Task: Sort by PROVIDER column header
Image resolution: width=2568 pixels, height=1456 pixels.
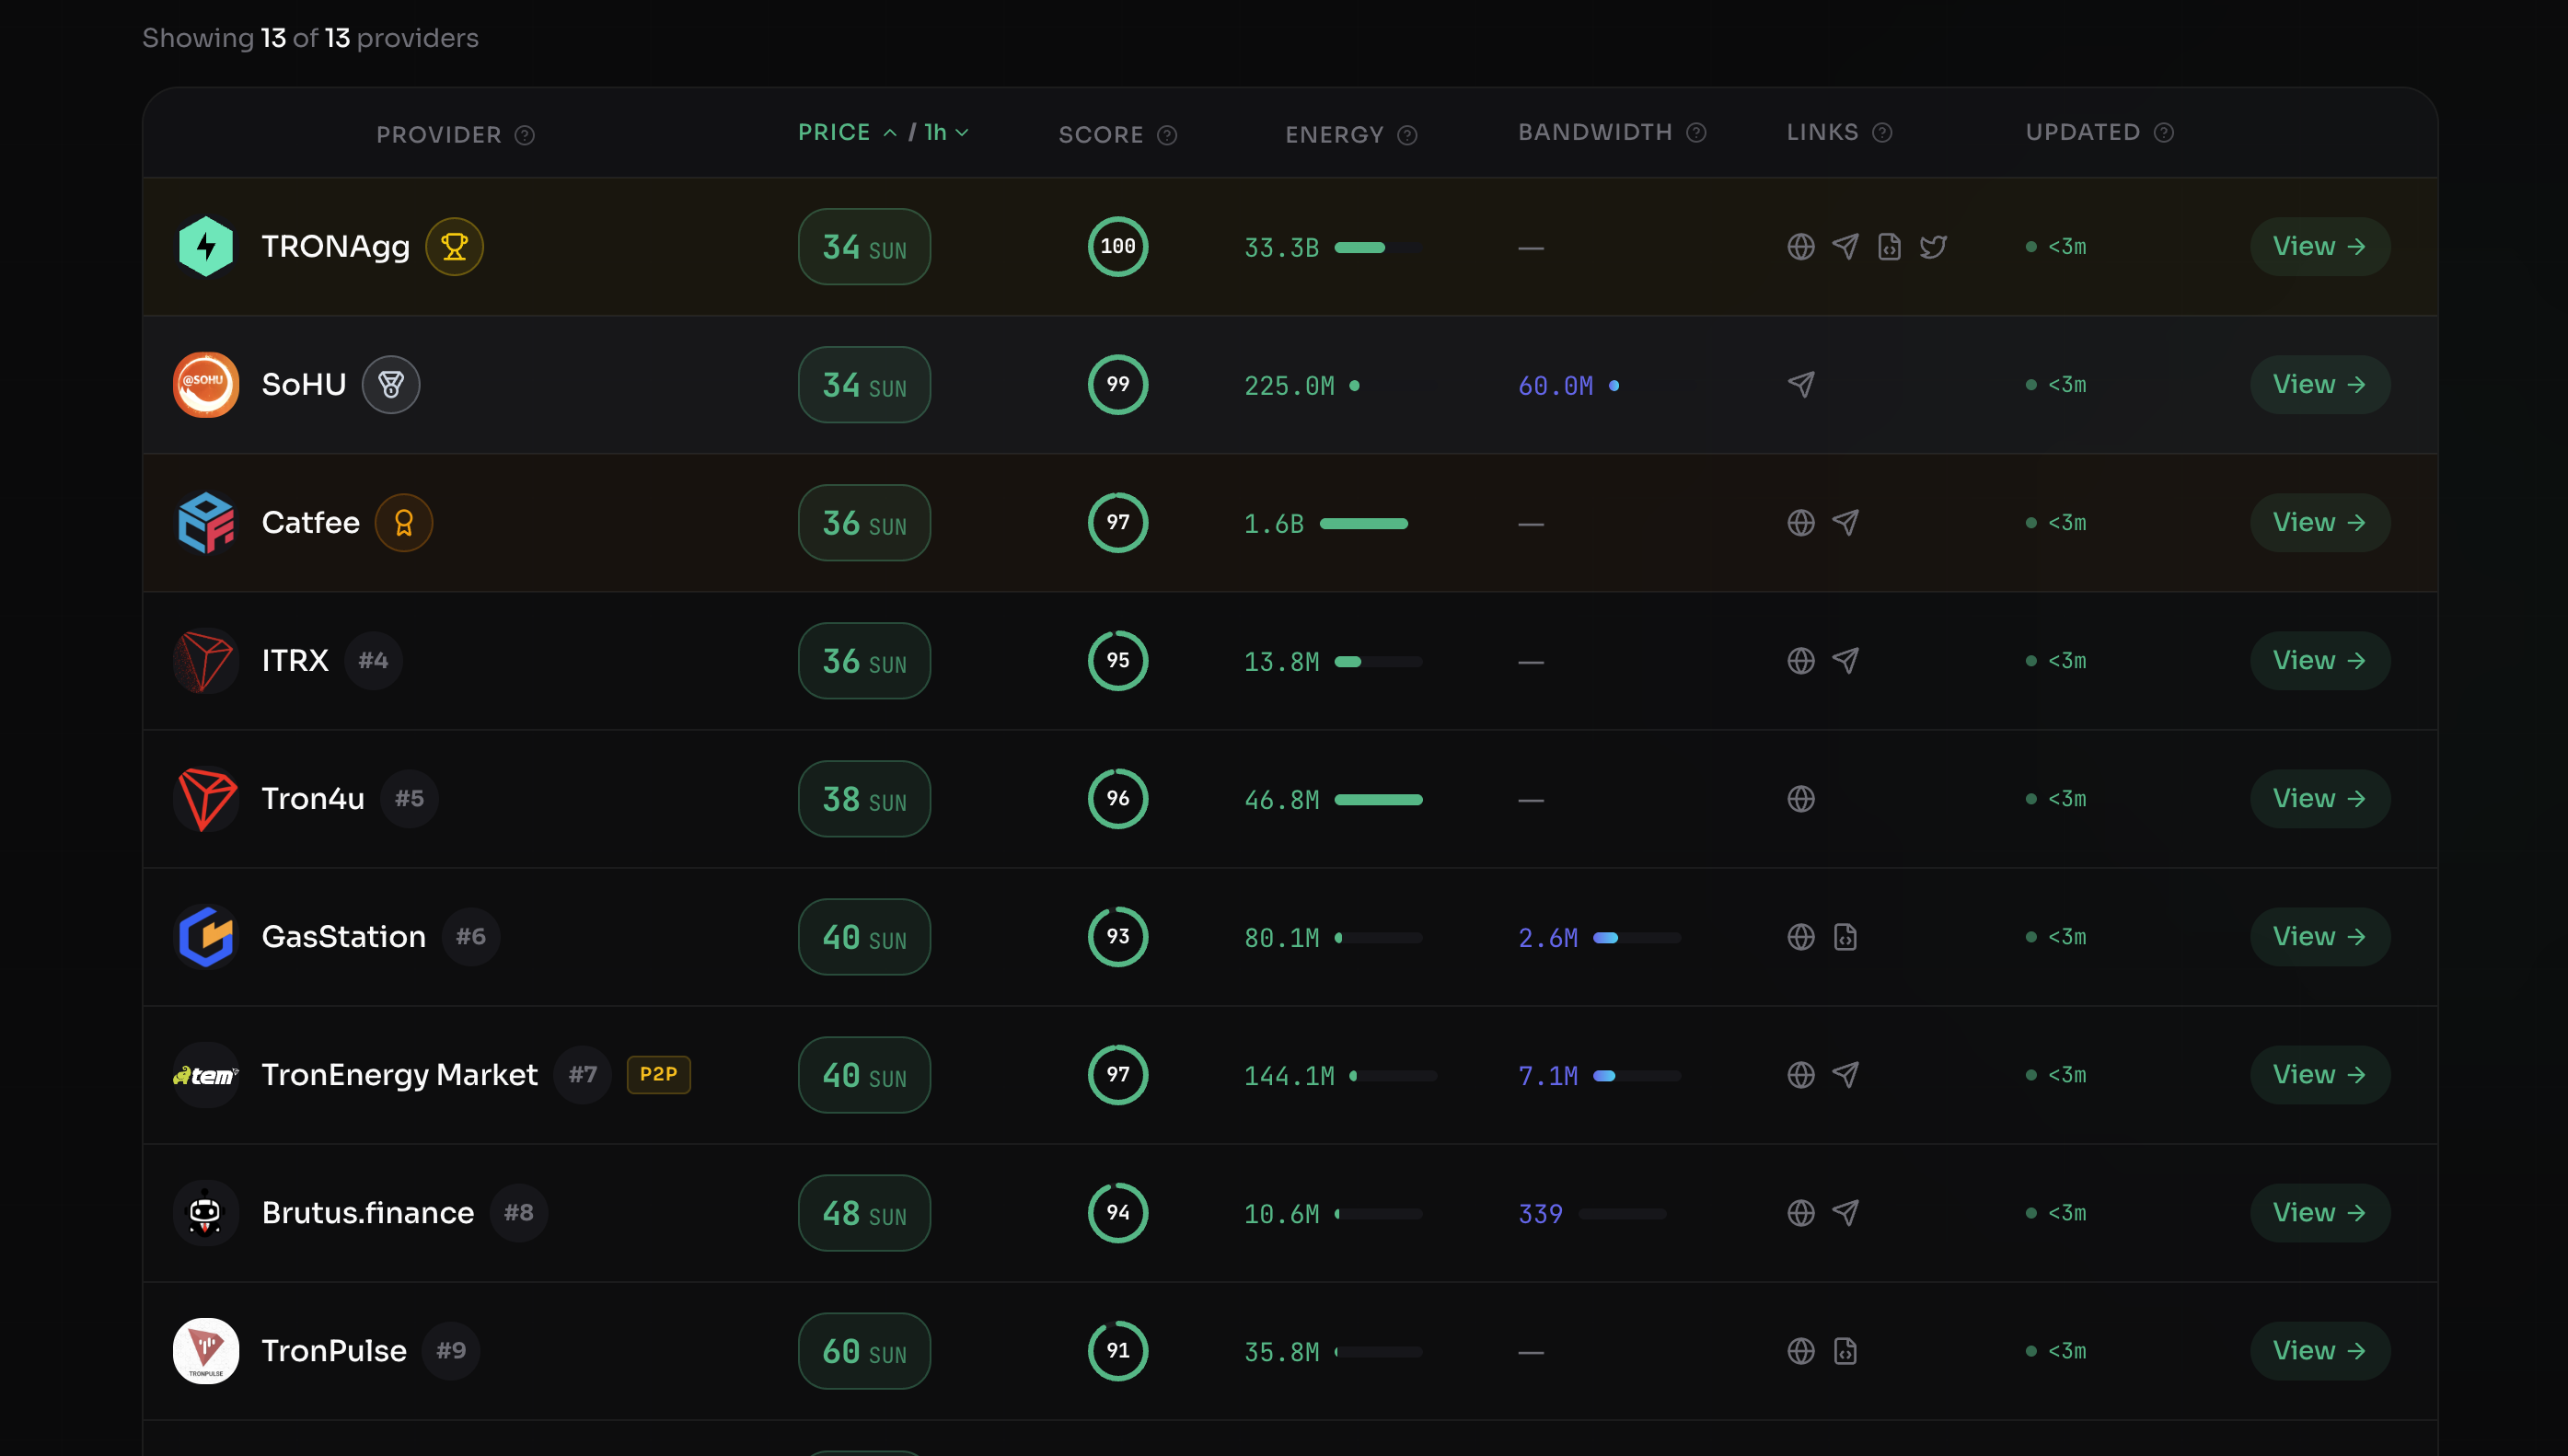Action: point(439,135)
